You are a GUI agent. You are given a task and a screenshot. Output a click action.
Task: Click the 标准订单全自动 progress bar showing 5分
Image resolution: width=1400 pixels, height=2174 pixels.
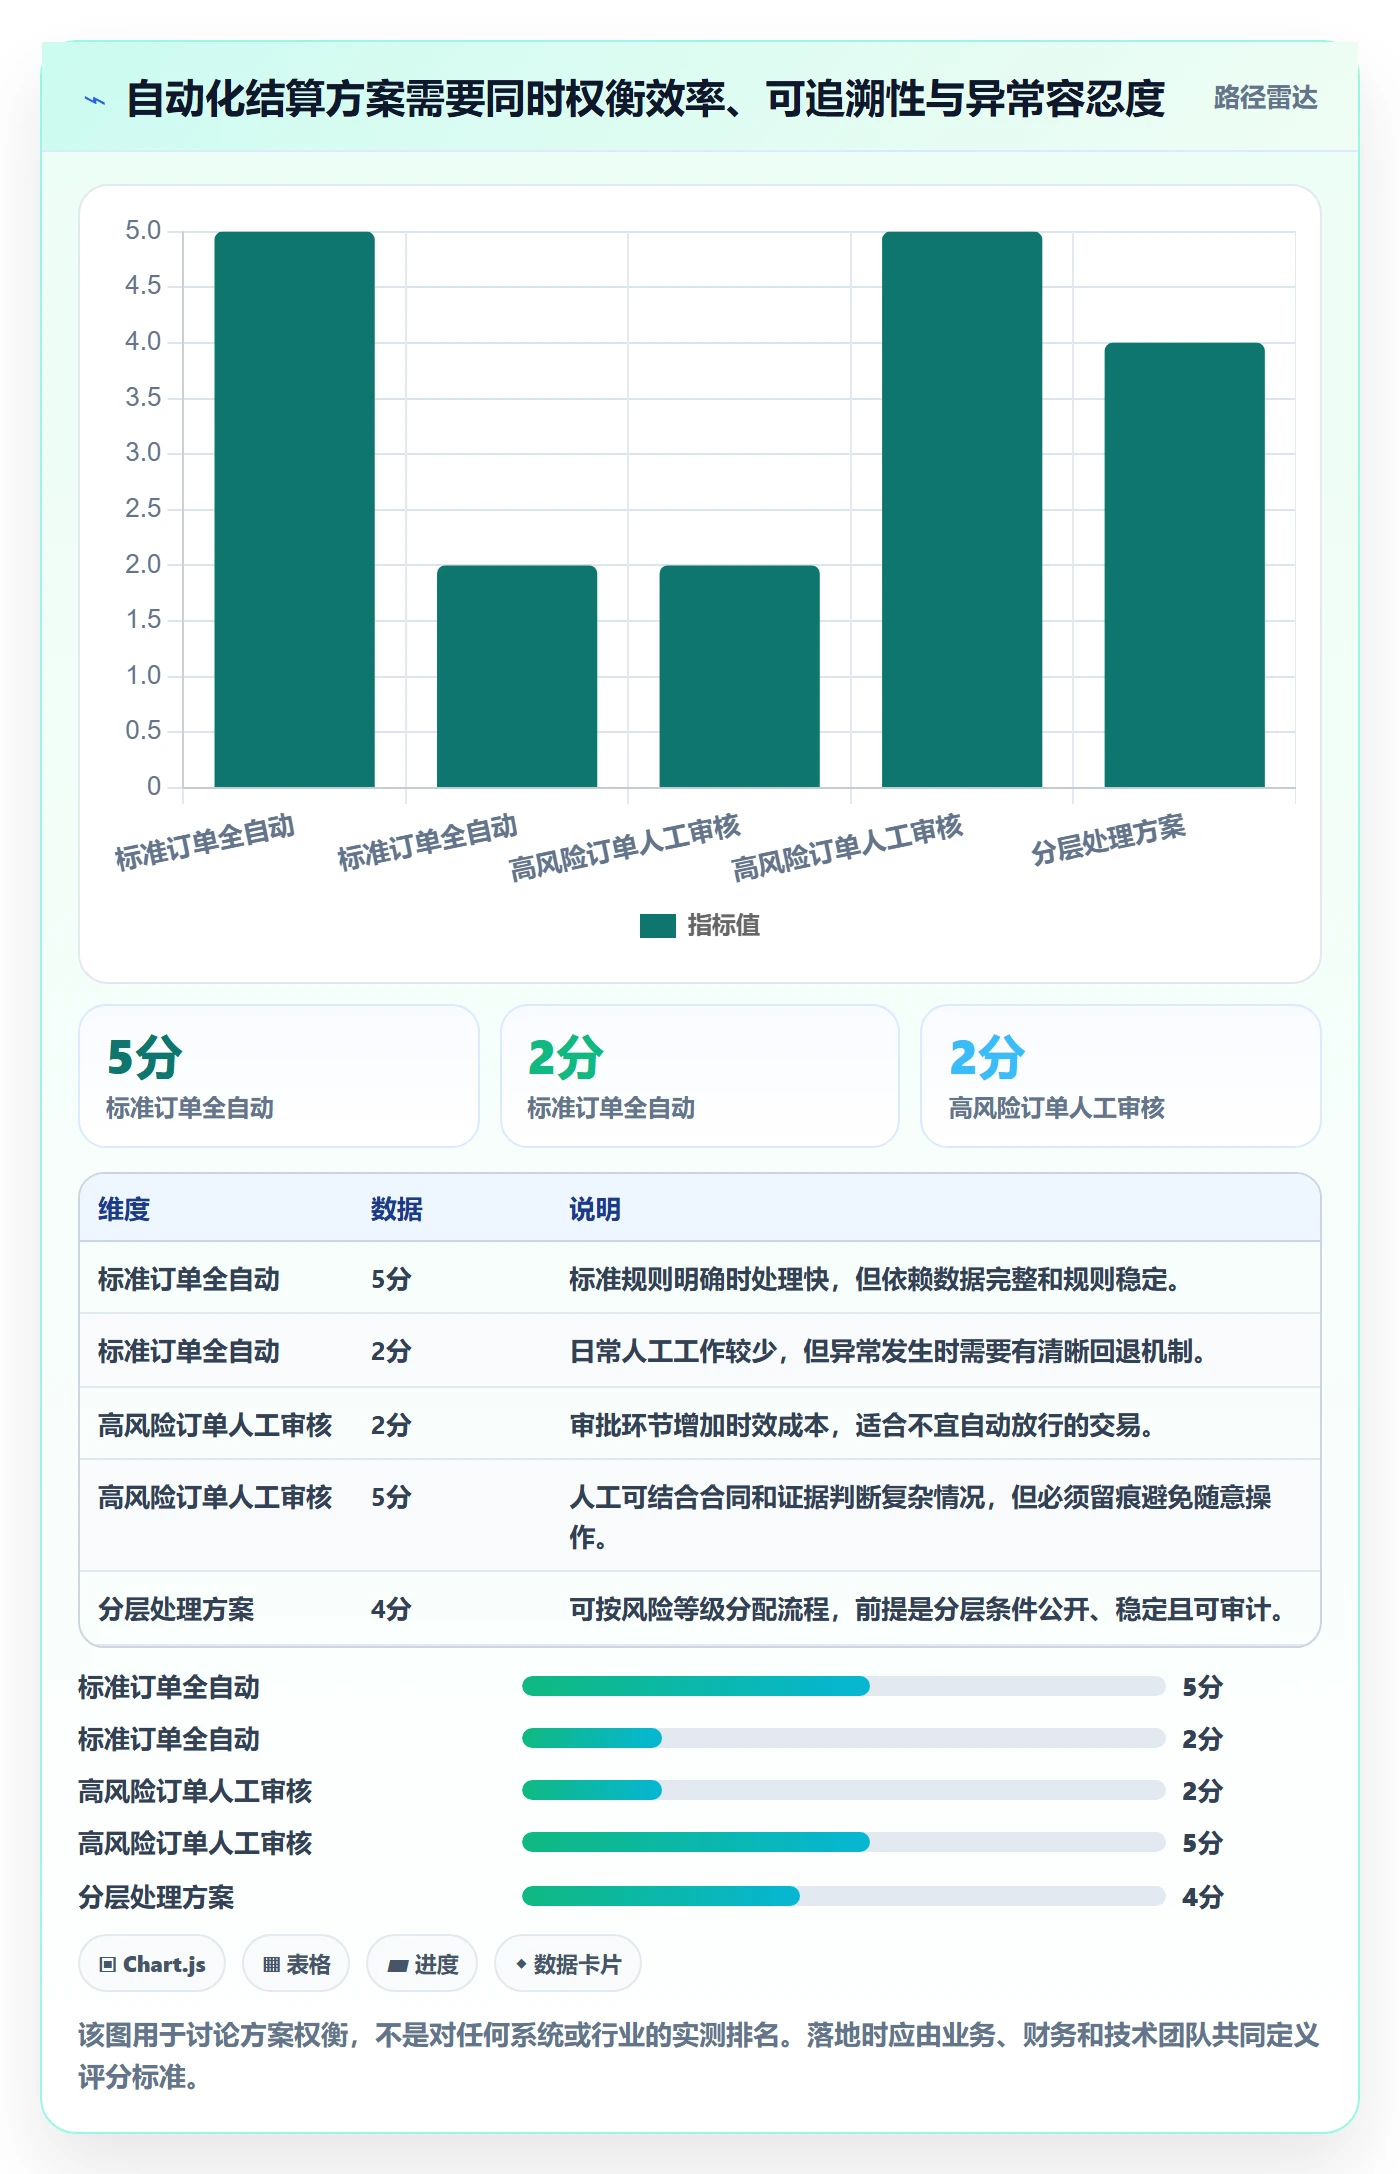(x=844, y=1687)
